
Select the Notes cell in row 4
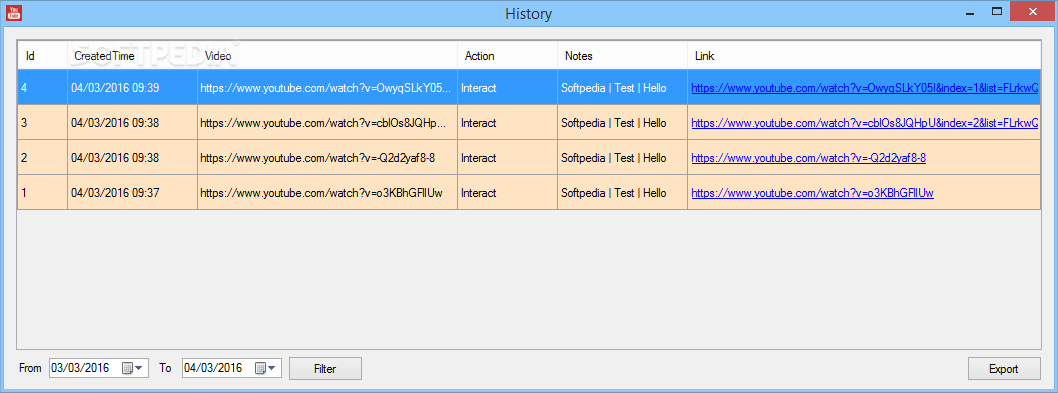tap(622, 87)
